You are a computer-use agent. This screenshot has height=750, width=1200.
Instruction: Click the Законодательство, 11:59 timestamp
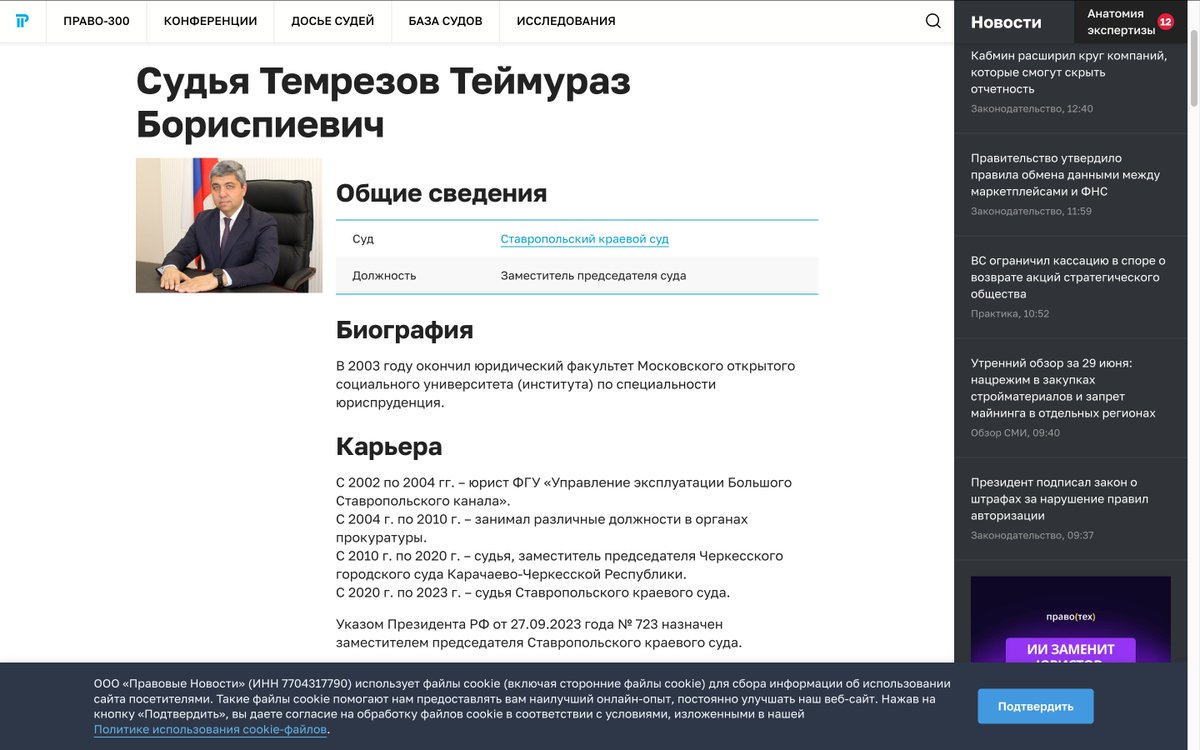click(1031, 211)
